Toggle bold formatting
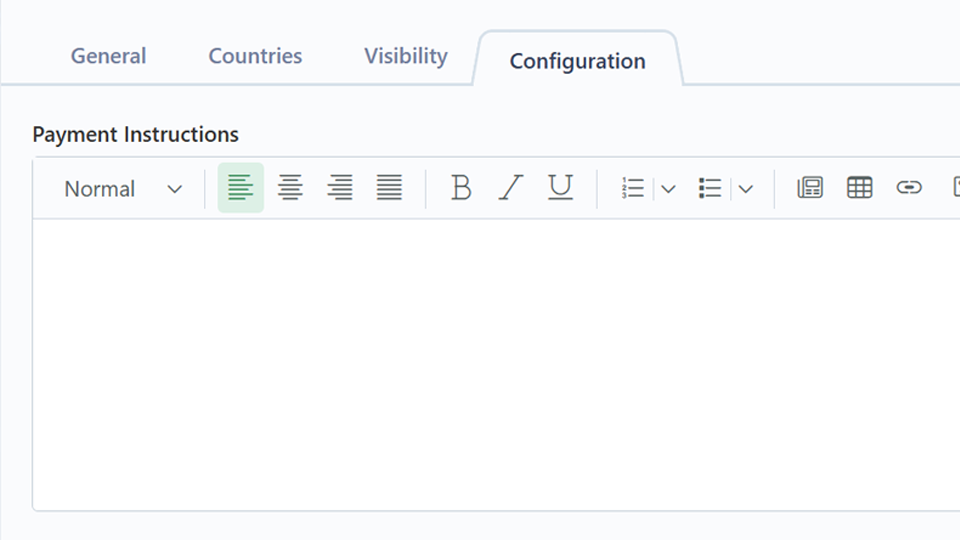 point(460,188)
